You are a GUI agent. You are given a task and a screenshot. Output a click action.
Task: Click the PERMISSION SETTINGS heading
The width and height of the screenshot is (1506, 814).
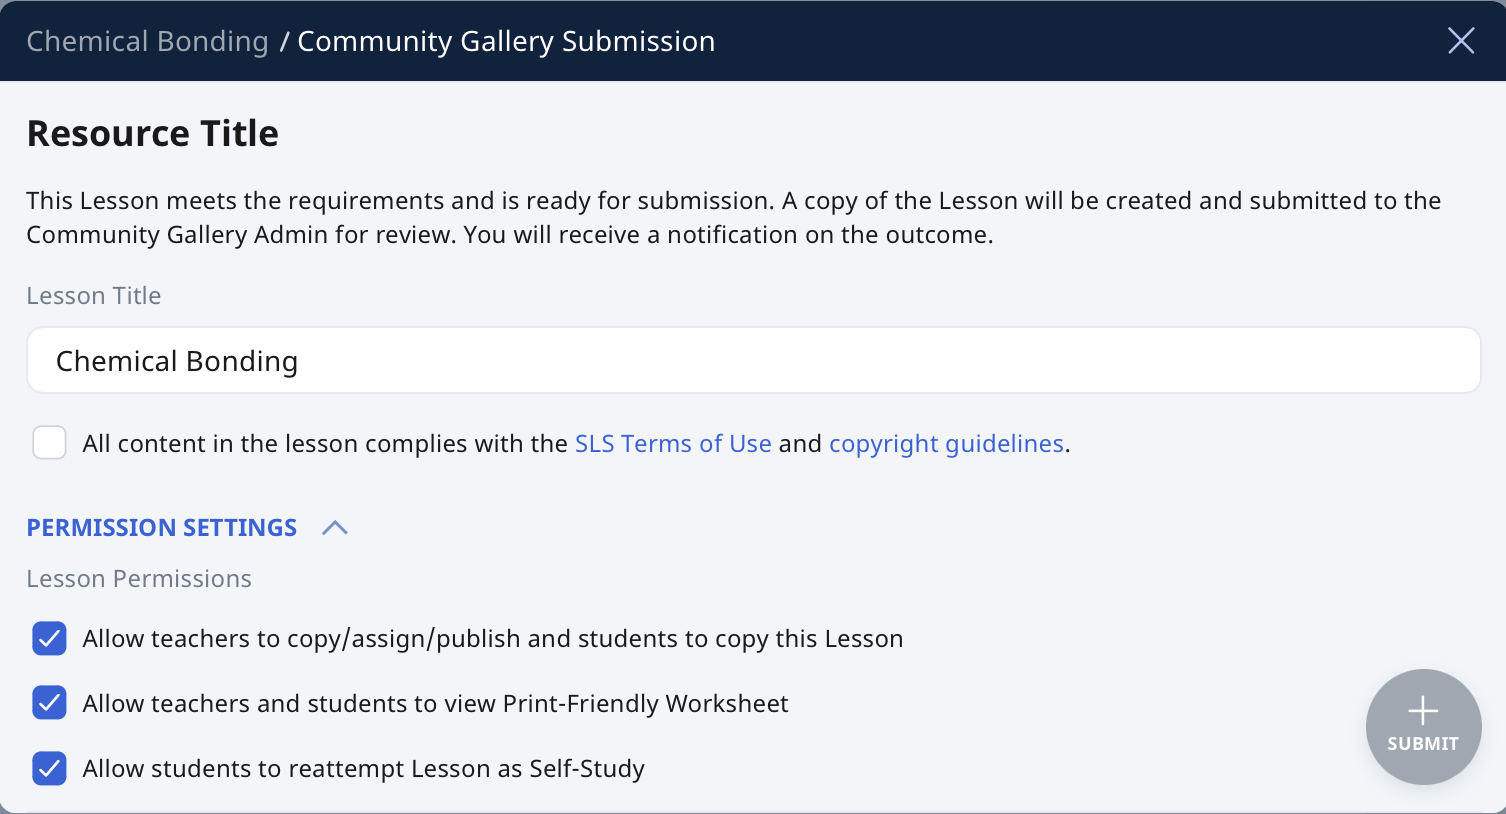pyautogui.click(x=162, y=528)
